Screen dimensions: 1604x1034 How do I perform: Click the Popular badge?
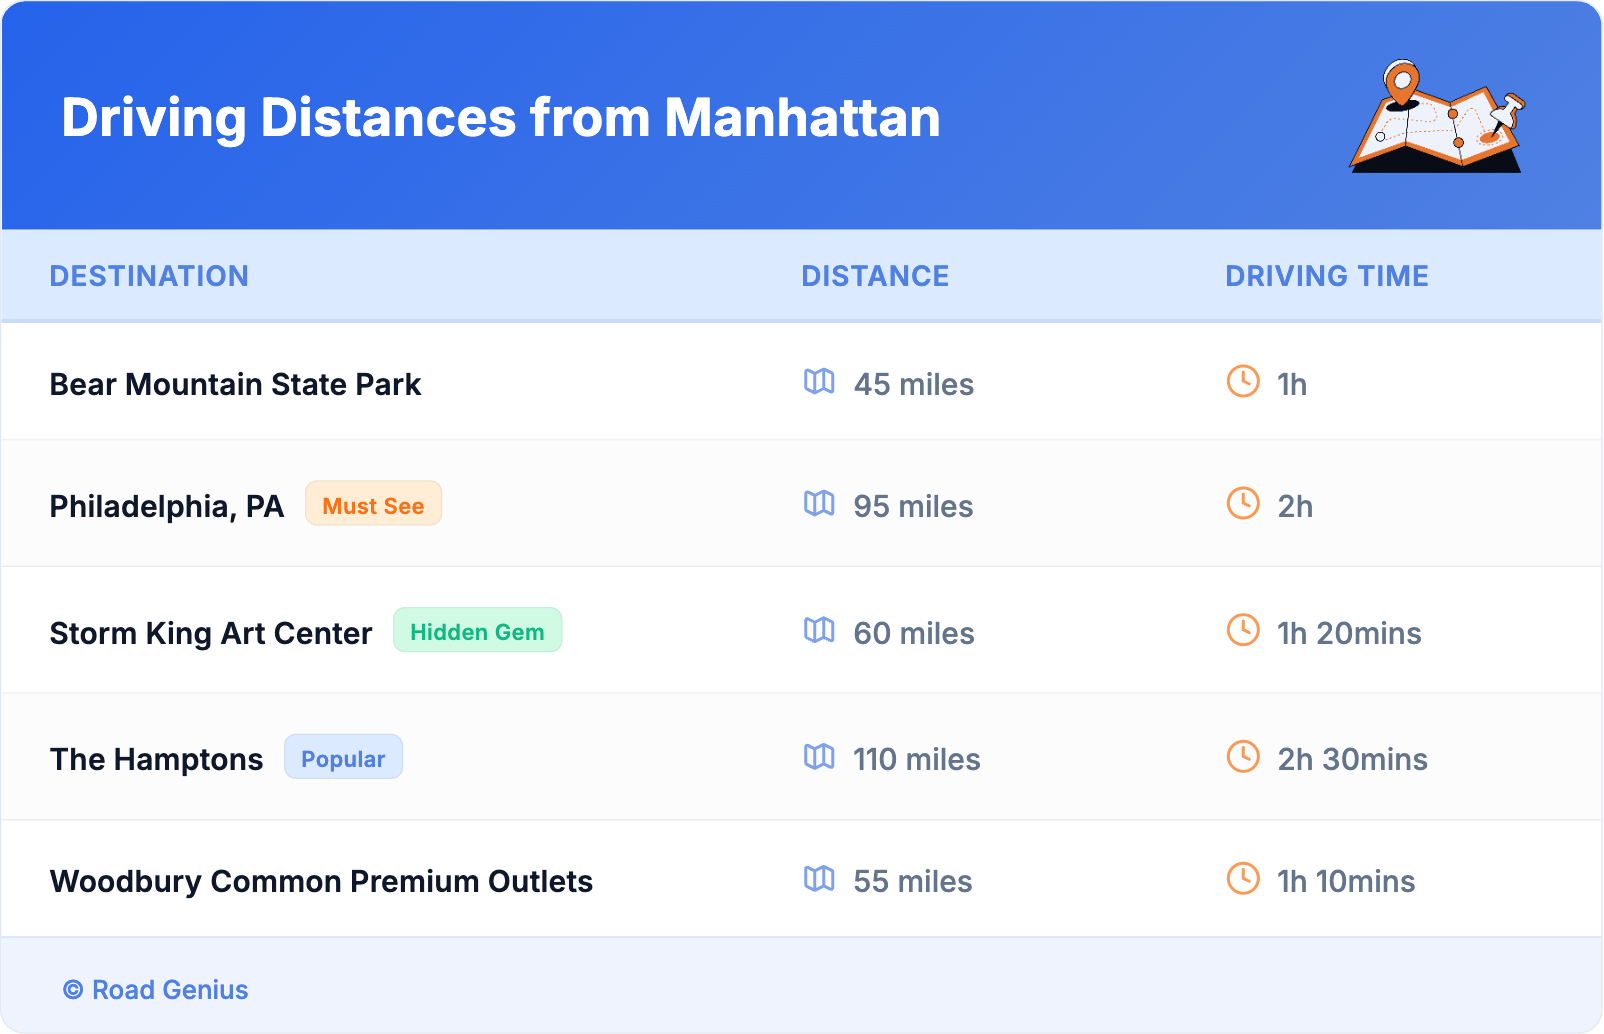point(343,758)
